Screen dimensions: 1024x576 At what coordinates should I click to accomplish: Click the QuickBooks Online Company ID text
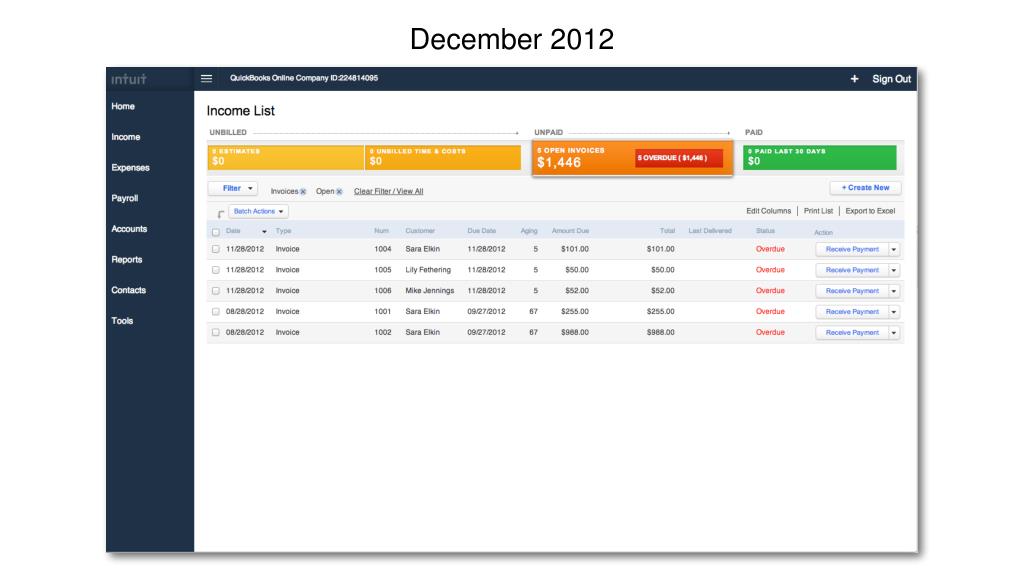pos(304,78)
